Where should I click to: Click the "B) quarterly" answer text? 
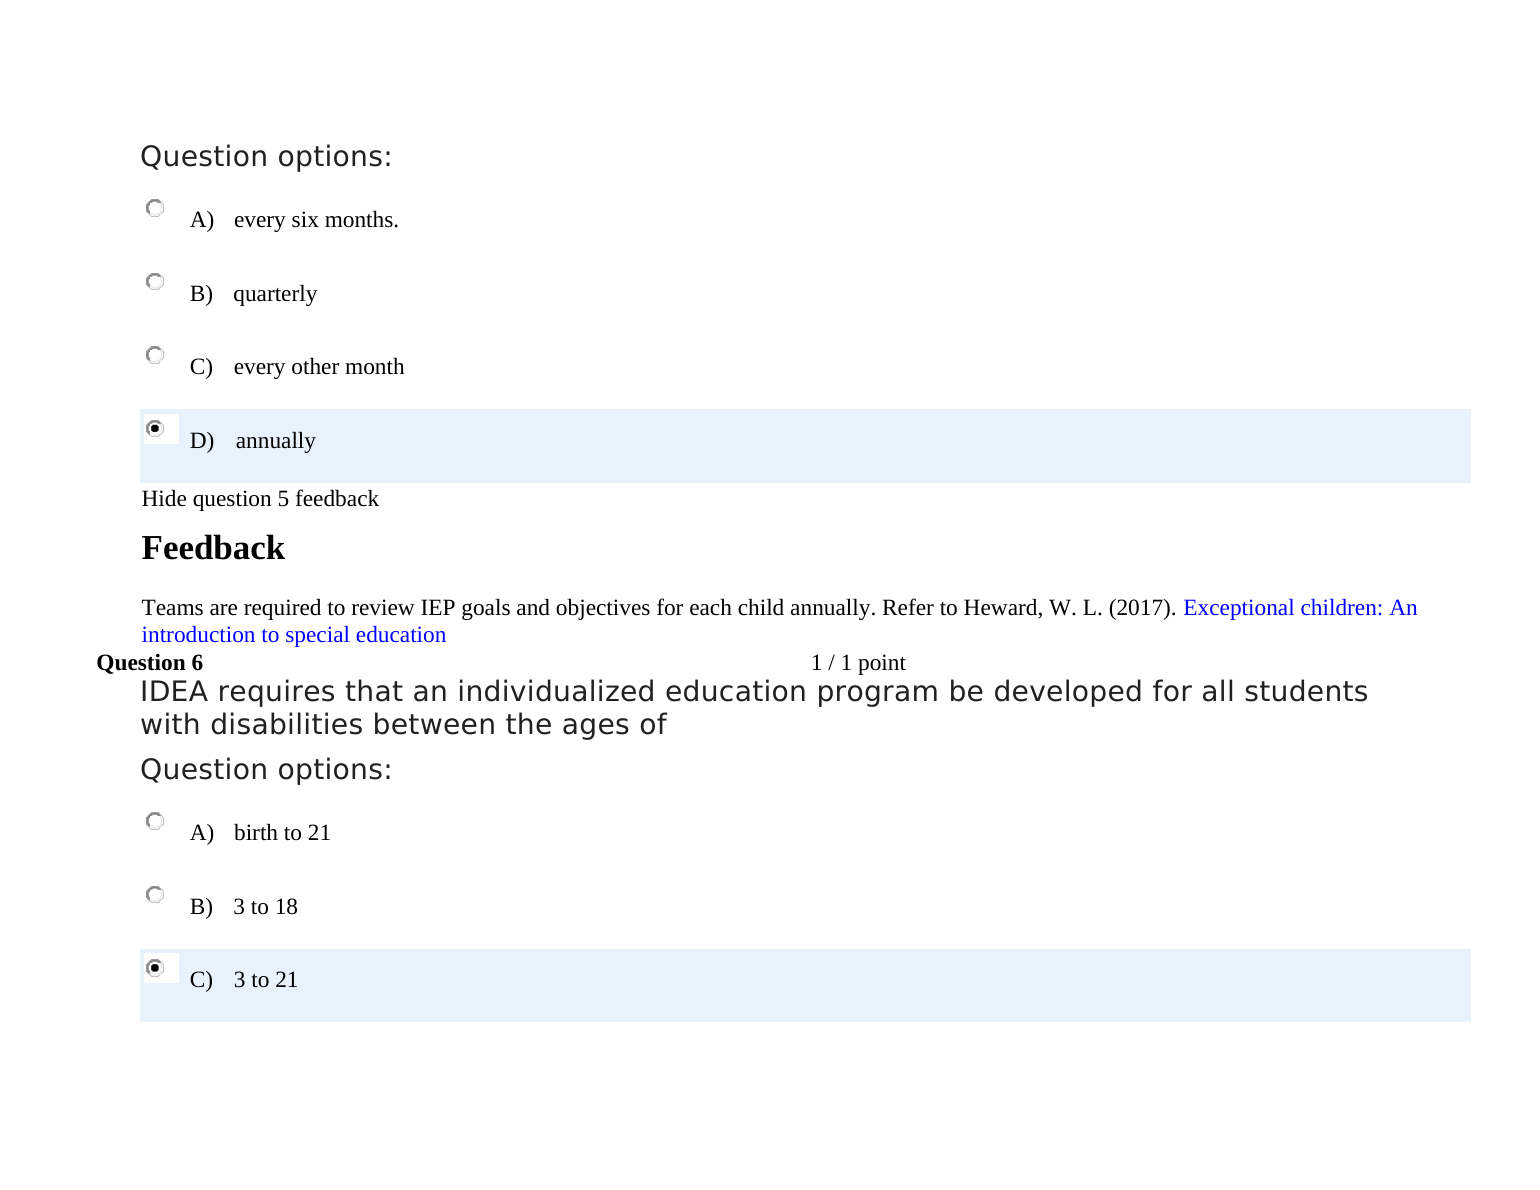(x=254, y=294)
